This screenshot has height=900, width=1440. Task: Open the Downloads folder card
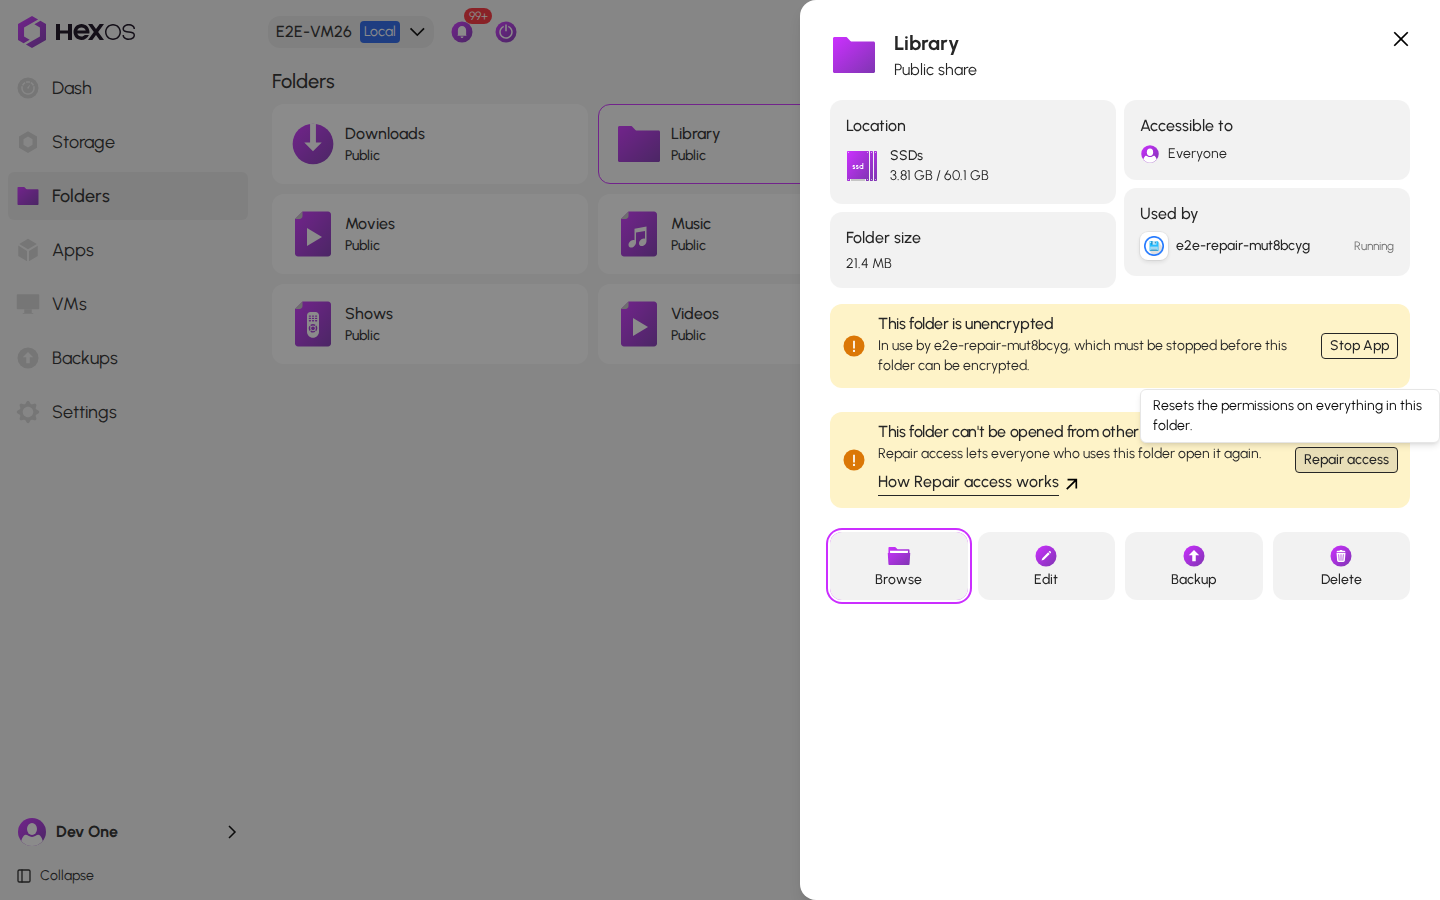[x=430, y=144]
